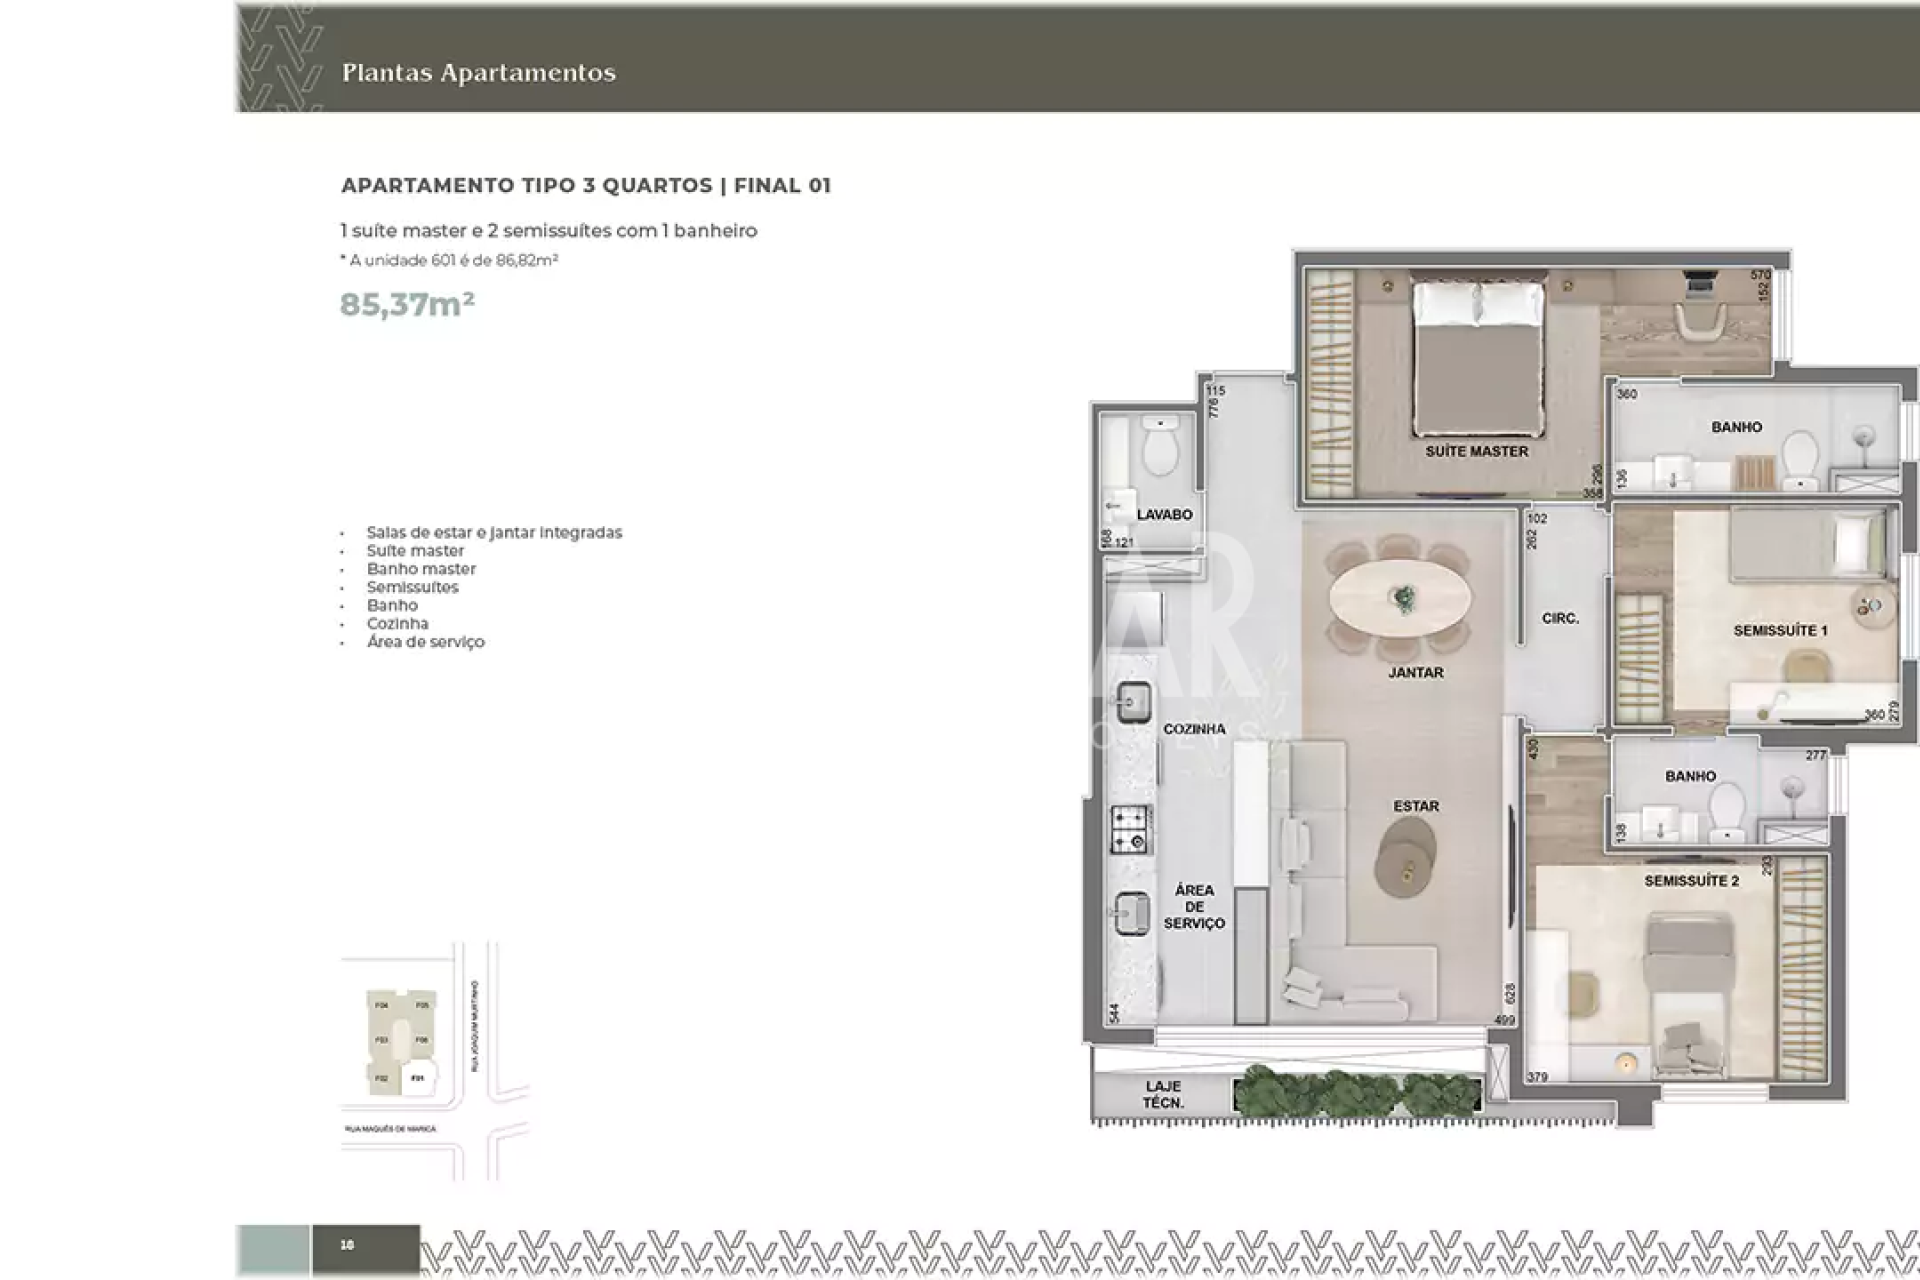Click the 'SEMISSUÍTE 2' room label

1691,880
